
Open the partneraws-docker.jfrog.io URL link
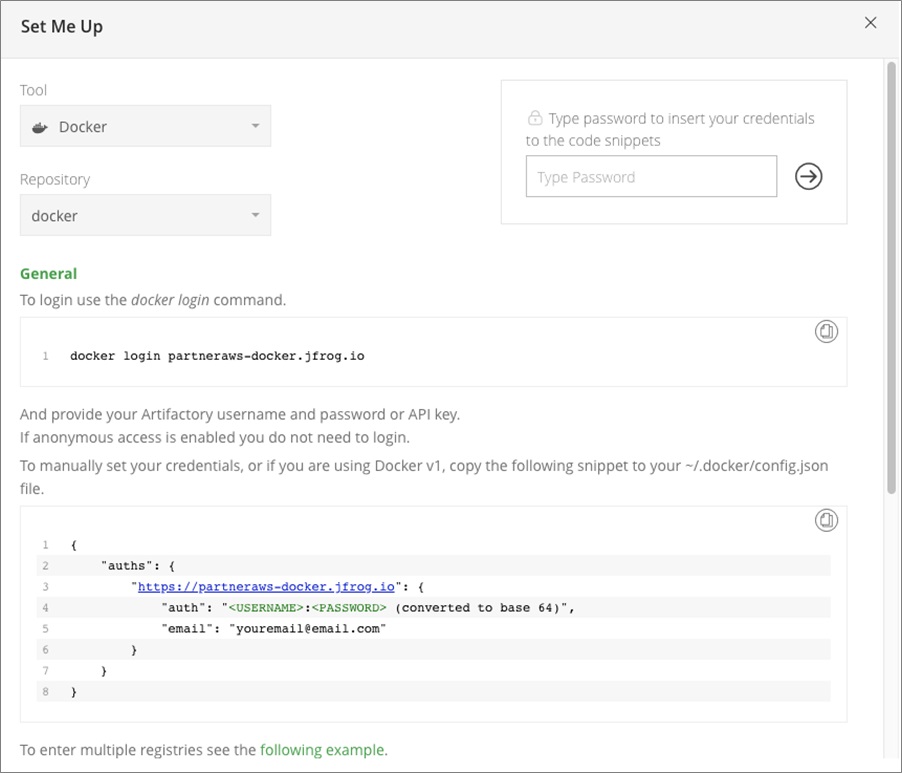266,587
